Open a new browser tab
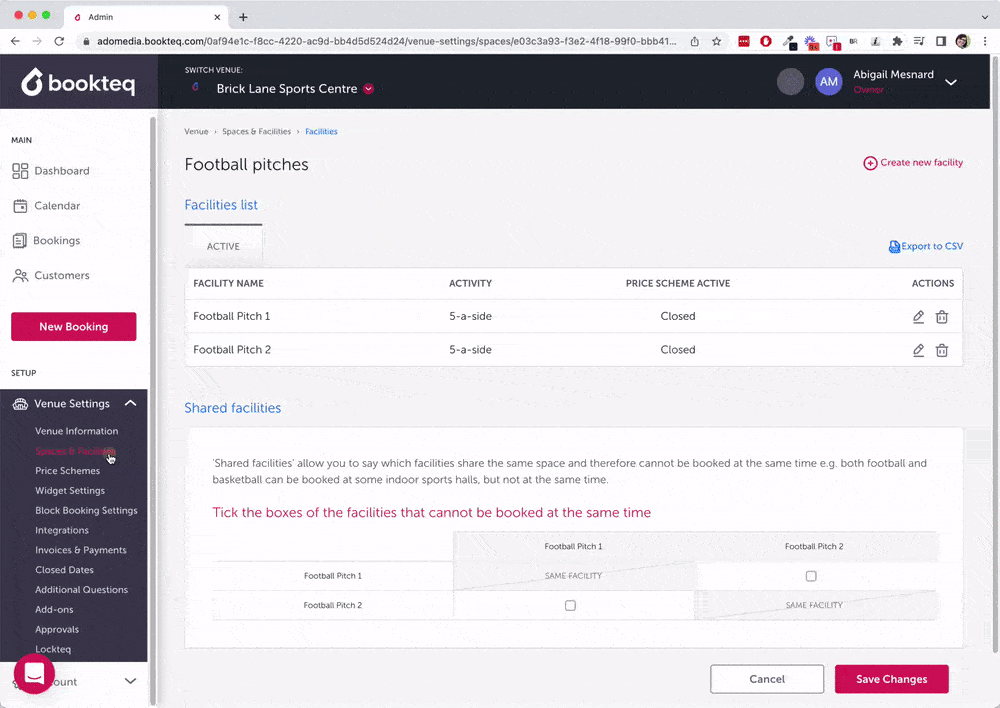This screenshot has height=708, width=1000. coord(243,17)
